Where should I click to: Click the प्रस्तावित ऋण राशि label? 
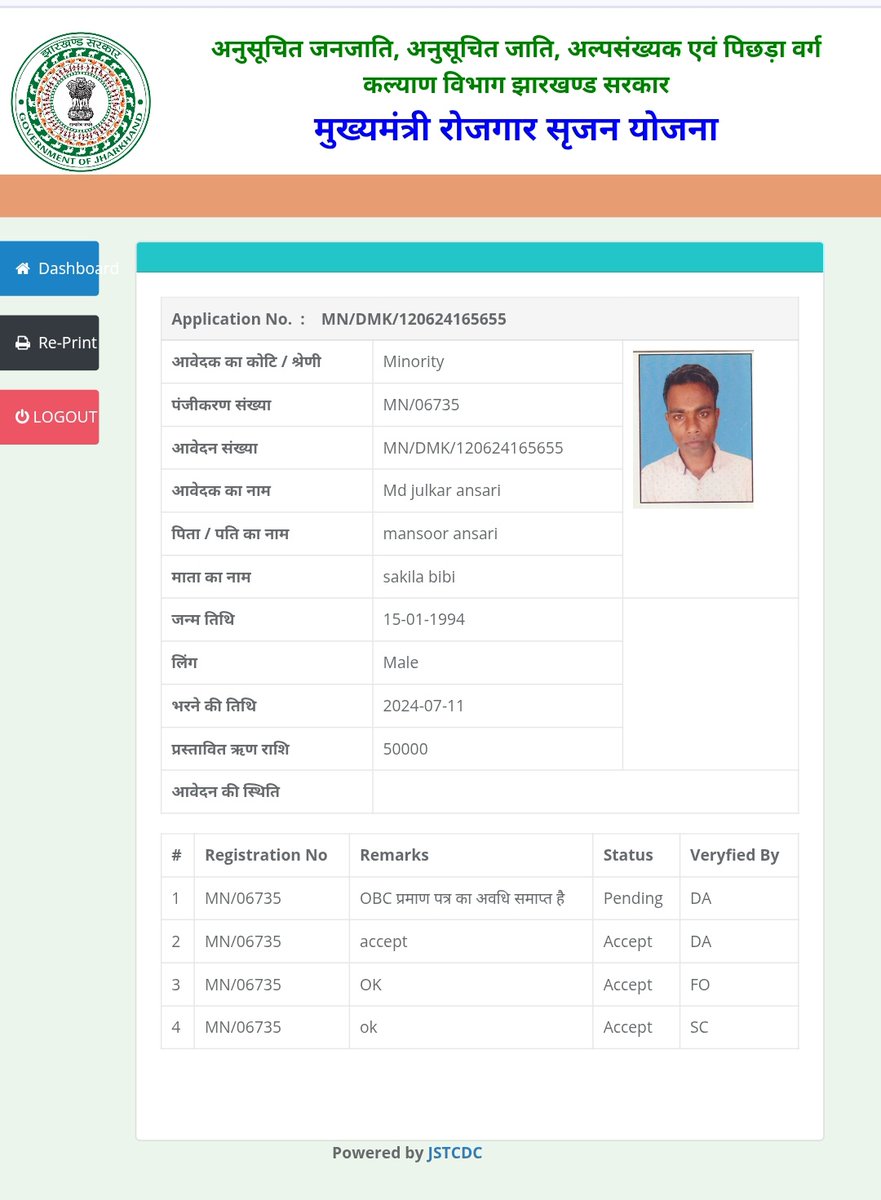click(230, 749)
